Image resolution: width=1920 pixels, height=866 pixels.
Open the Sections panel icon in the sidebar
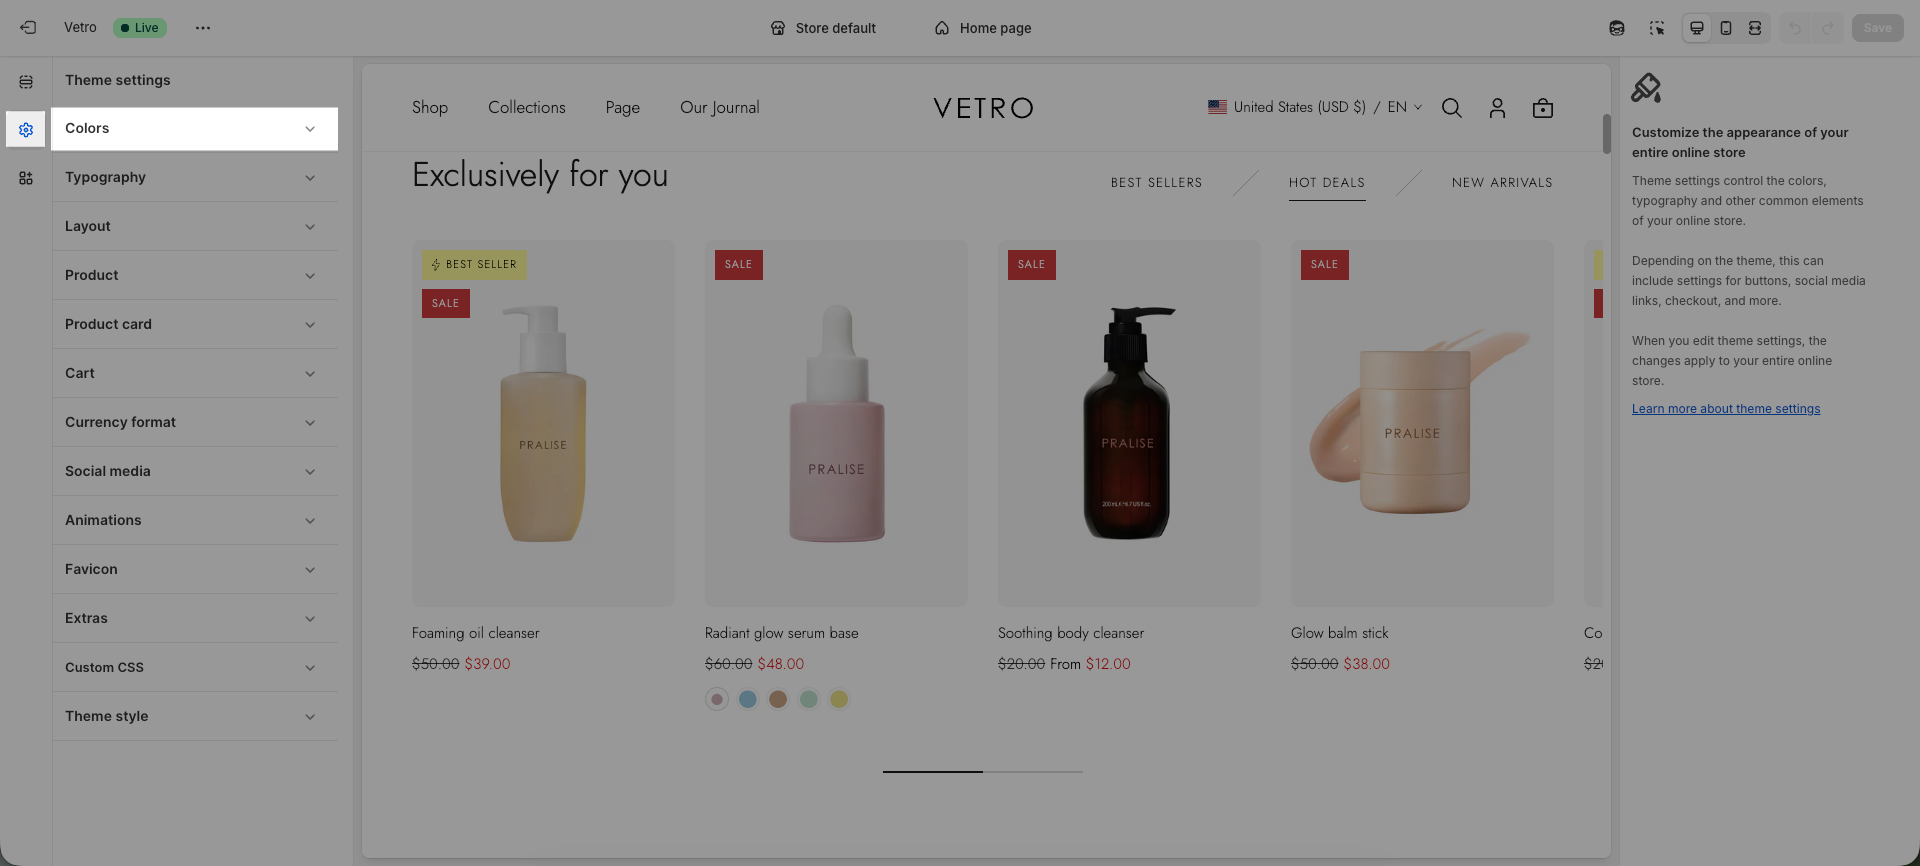coord(26,82)
